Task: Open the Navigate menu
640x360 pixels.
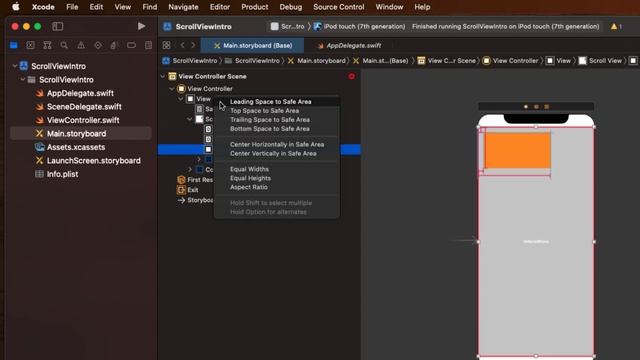Action: pos(183,7)
